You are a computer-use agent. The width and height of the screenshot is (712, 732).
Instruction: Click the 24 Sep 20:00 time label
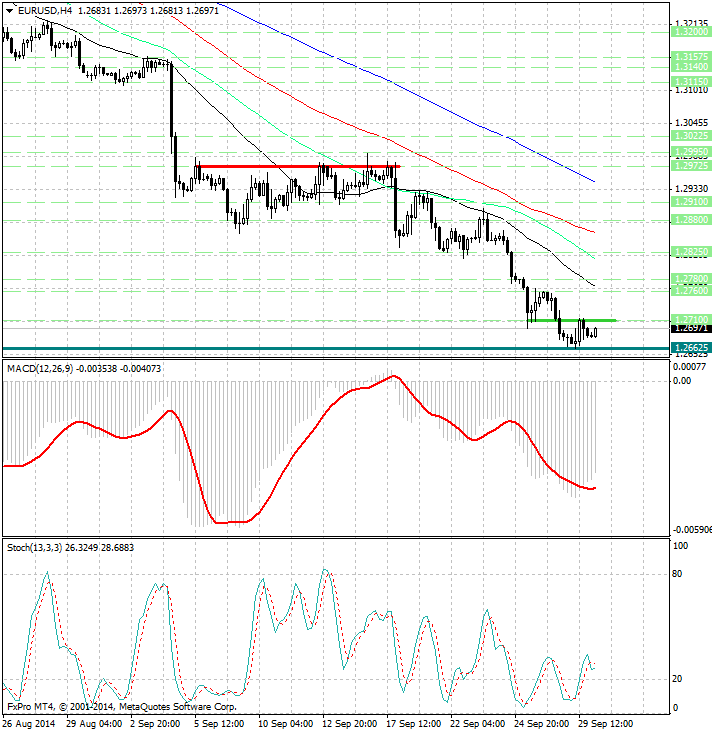click(x=542, y=724)
